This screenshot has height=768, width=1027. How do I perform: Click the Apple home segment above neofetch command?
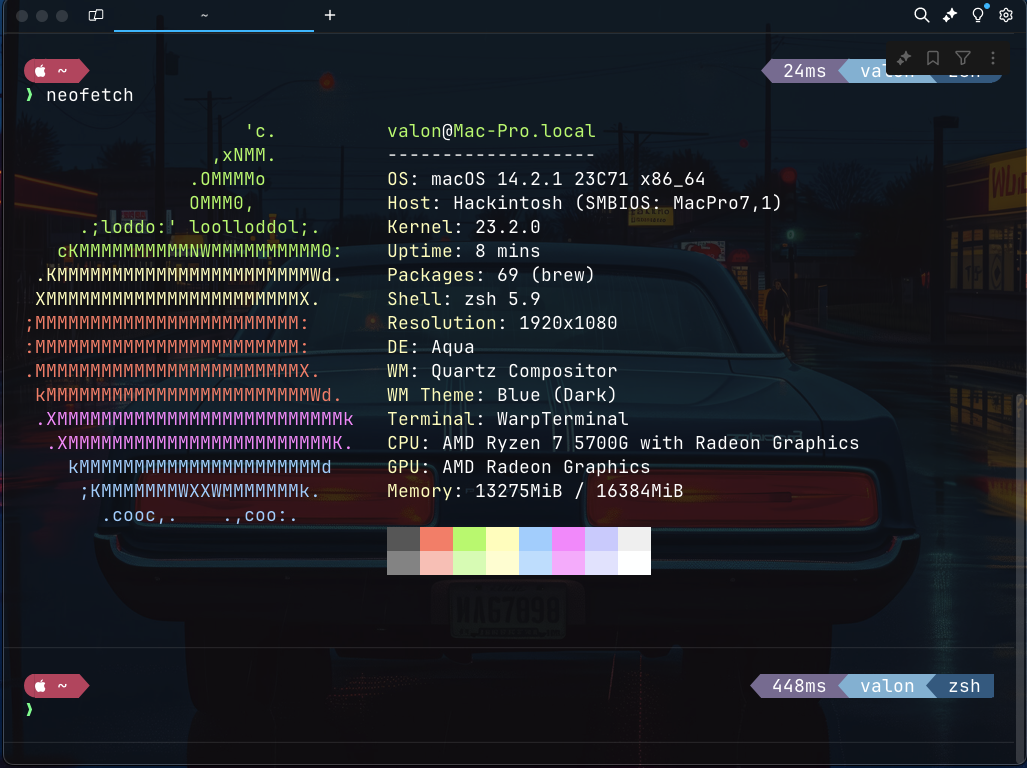(x=56, y=71)
